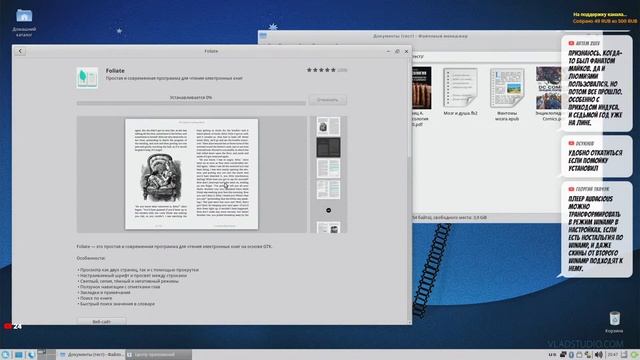Open the file manager window menu icon
The image size is (640, 360).
263,36
